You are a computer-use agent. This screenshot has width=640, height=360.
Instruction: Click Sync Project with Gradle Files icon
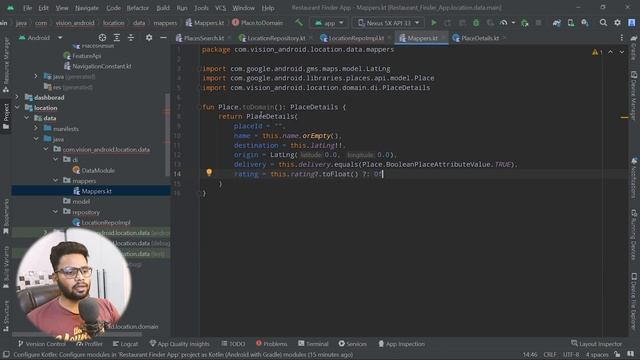[557, 23]
